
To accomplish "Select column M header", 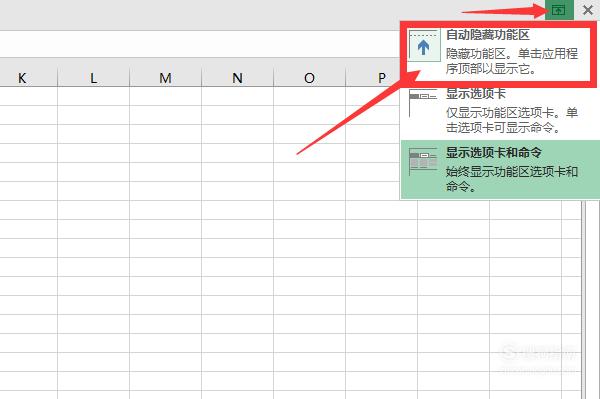I will [x=165, y=78].
